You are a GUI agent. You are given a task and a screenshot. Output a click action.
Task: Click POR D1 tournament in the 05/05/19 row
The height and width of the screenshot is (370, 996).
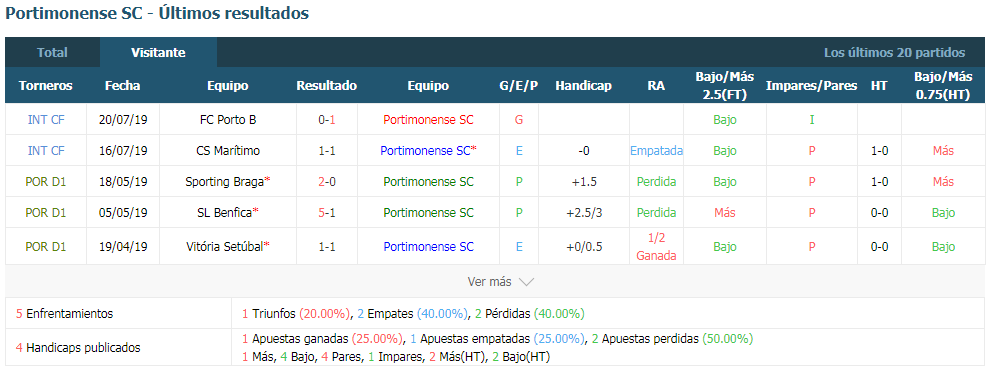click(46, 213)
